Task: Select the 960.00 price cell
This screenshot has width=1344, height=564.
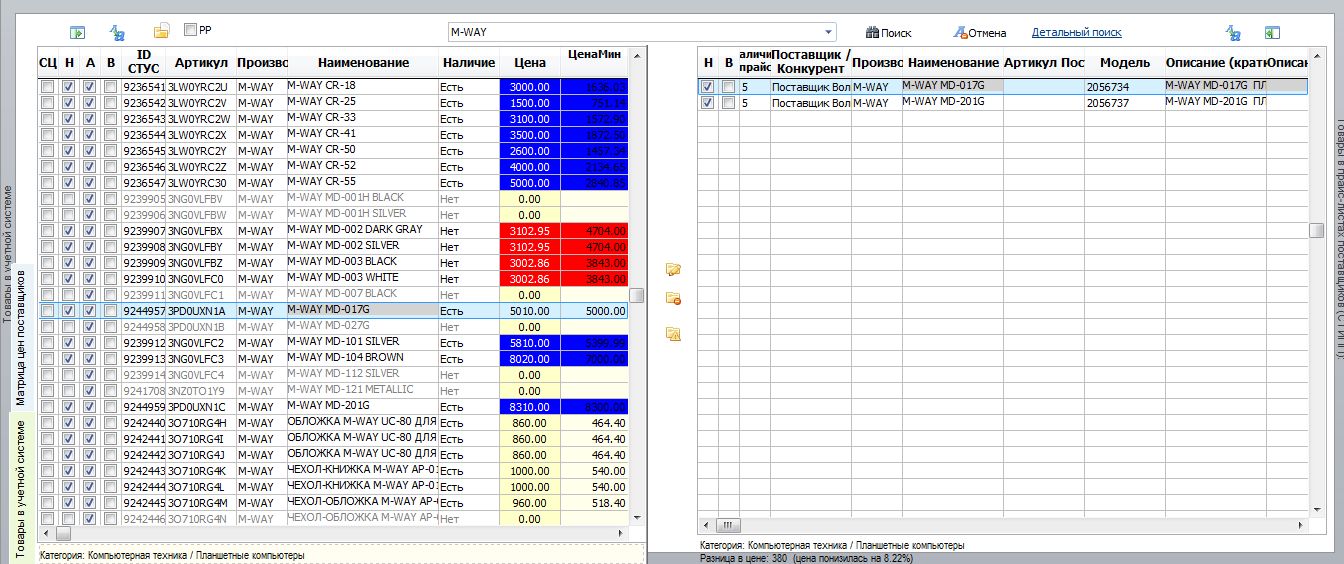Action: pyautogui.click(x=529, y=503)
